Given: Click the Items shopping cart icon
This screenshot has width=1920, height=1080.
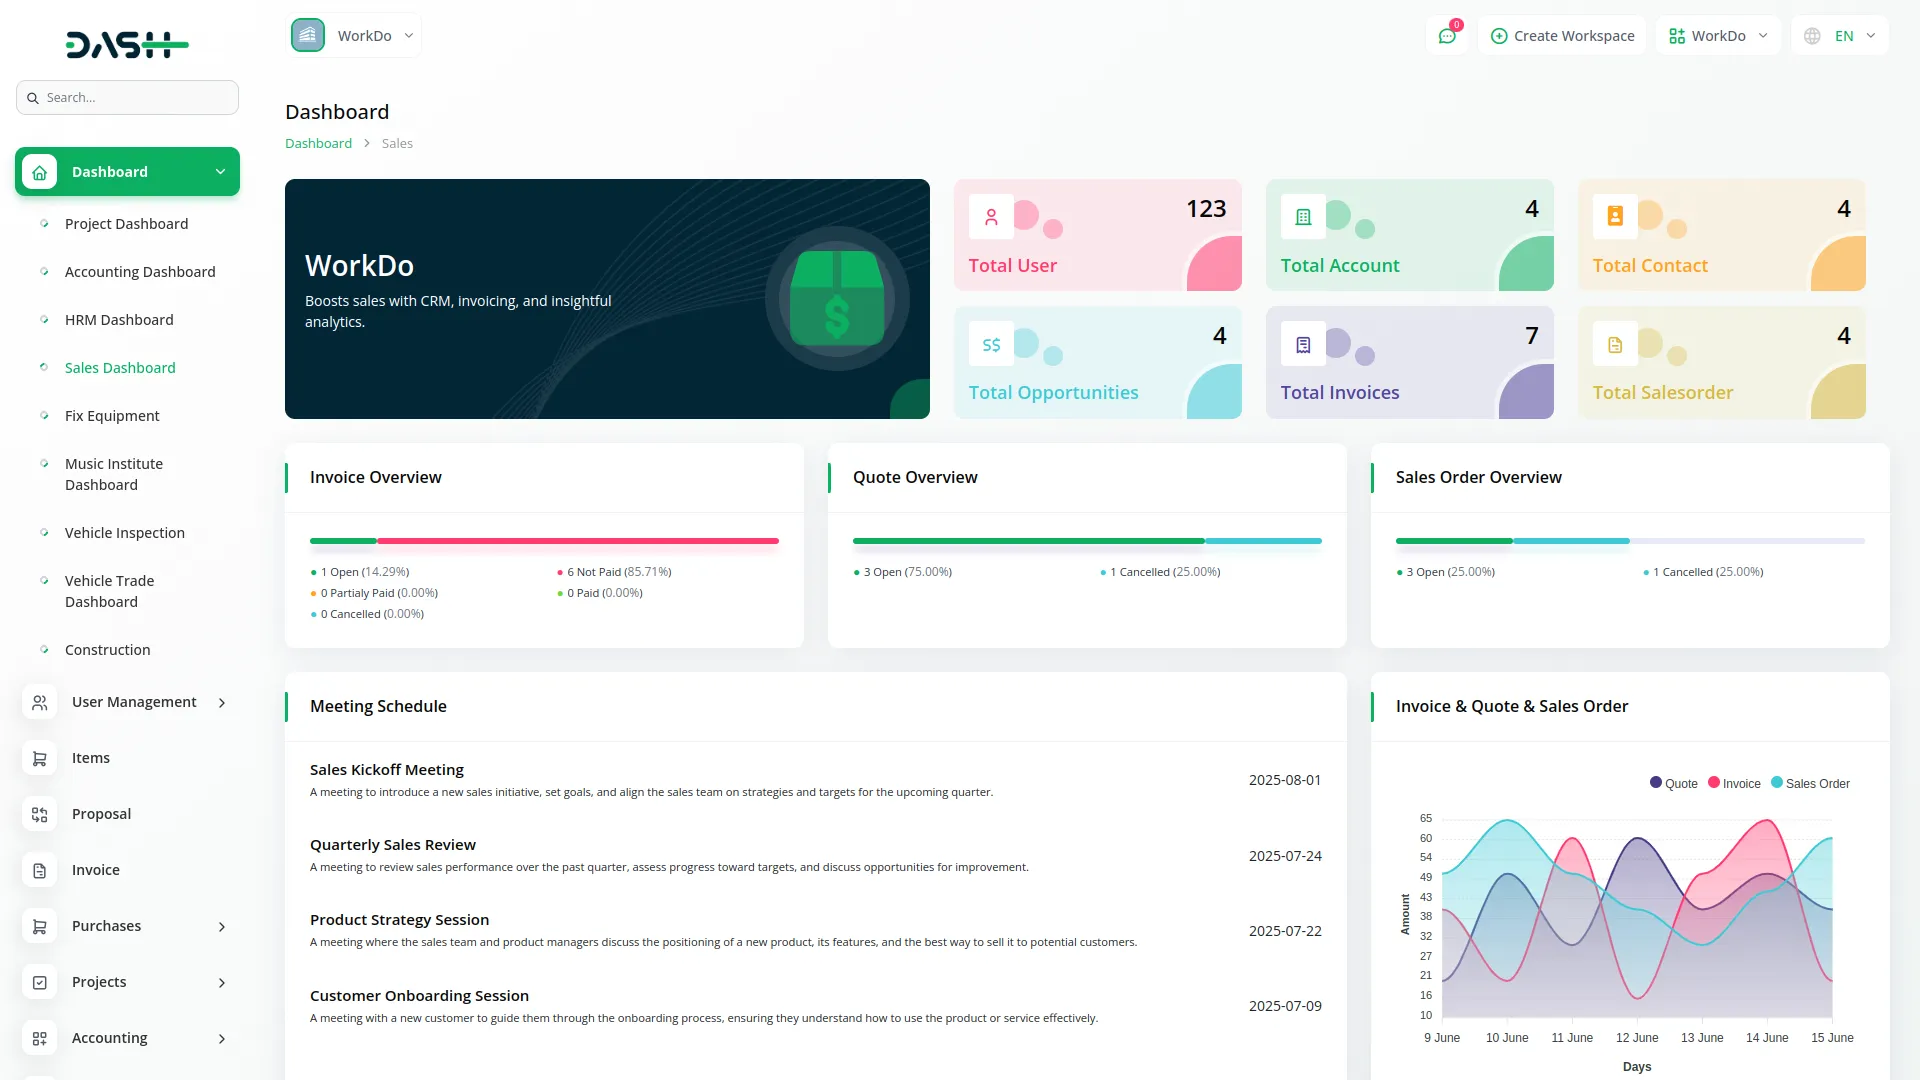Looking at the screenshot, I should [x=39, y=758].
